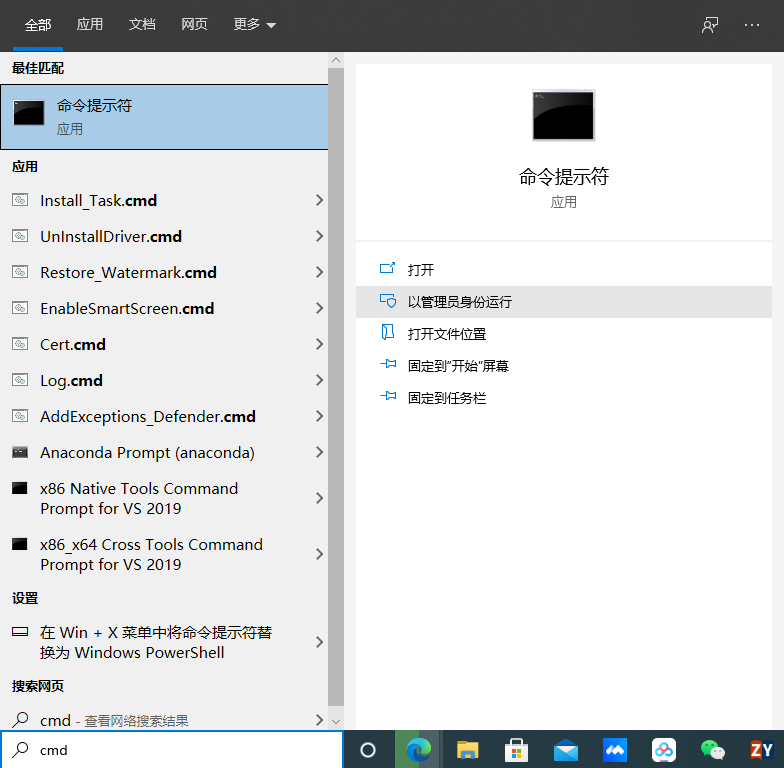Open Microsoft Store from the taskbar
The width and height of the screenshot is (784, 768).
pos(516,750)
